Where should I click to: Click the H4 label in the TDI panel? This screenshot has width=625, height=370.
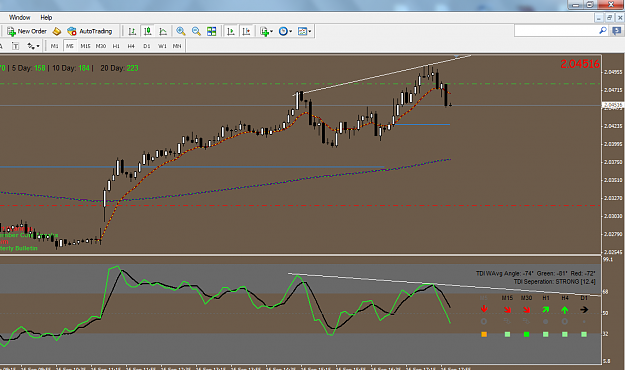pos(565,298)
